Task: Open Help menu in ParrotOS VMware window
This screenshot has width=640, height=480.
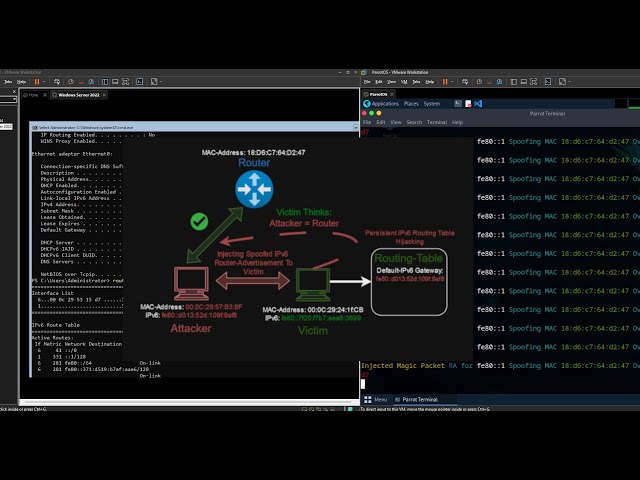Action: pyautogui.click(x=429, y=82)
